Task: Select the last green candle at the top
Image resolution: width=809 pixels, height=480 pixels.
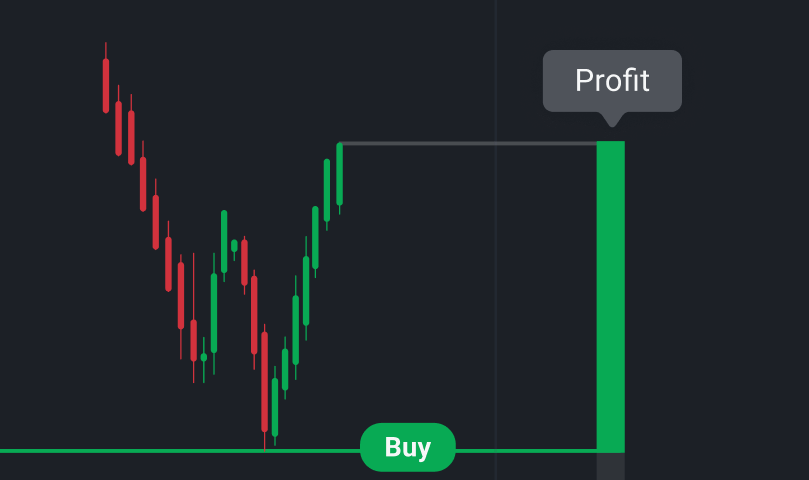Action: click(x=340, y=174)
